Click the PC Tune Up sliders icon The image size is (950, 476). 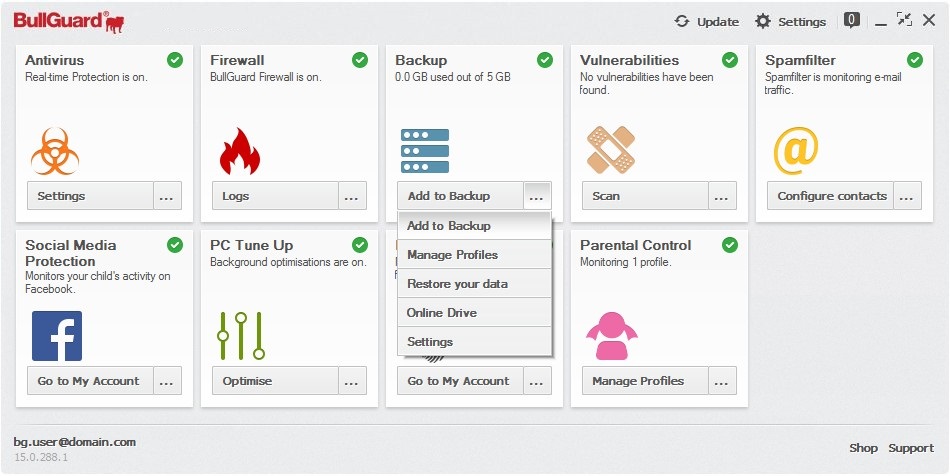point(241,336)
